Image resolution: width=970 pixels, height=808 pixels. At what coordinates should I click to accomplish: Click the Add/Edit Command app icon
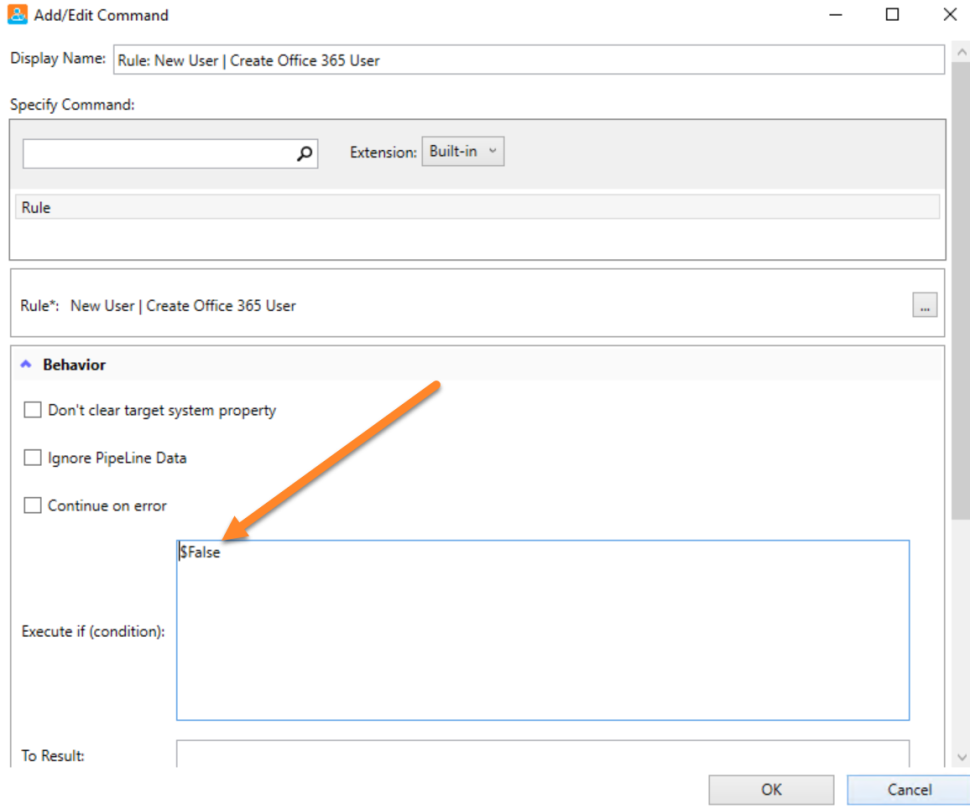(17, 15)
